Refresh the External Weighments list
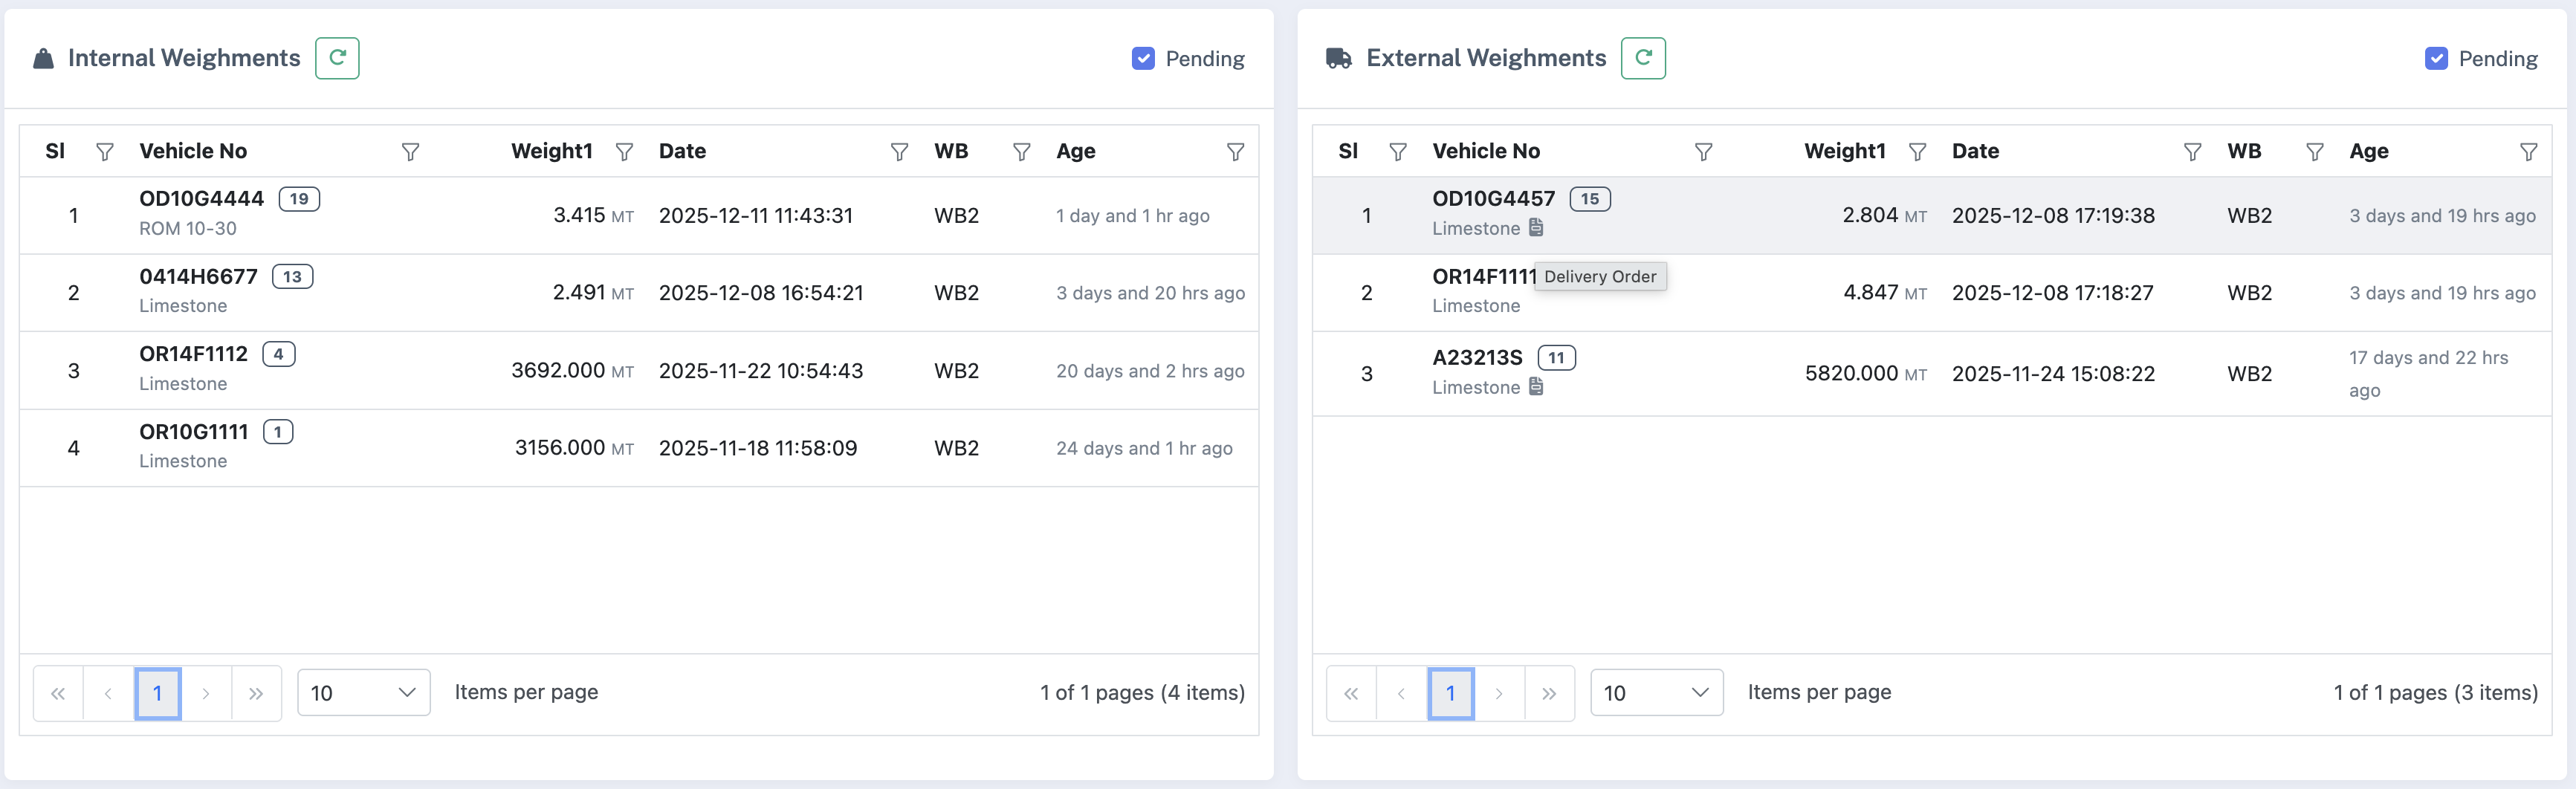 point(1642,58)
